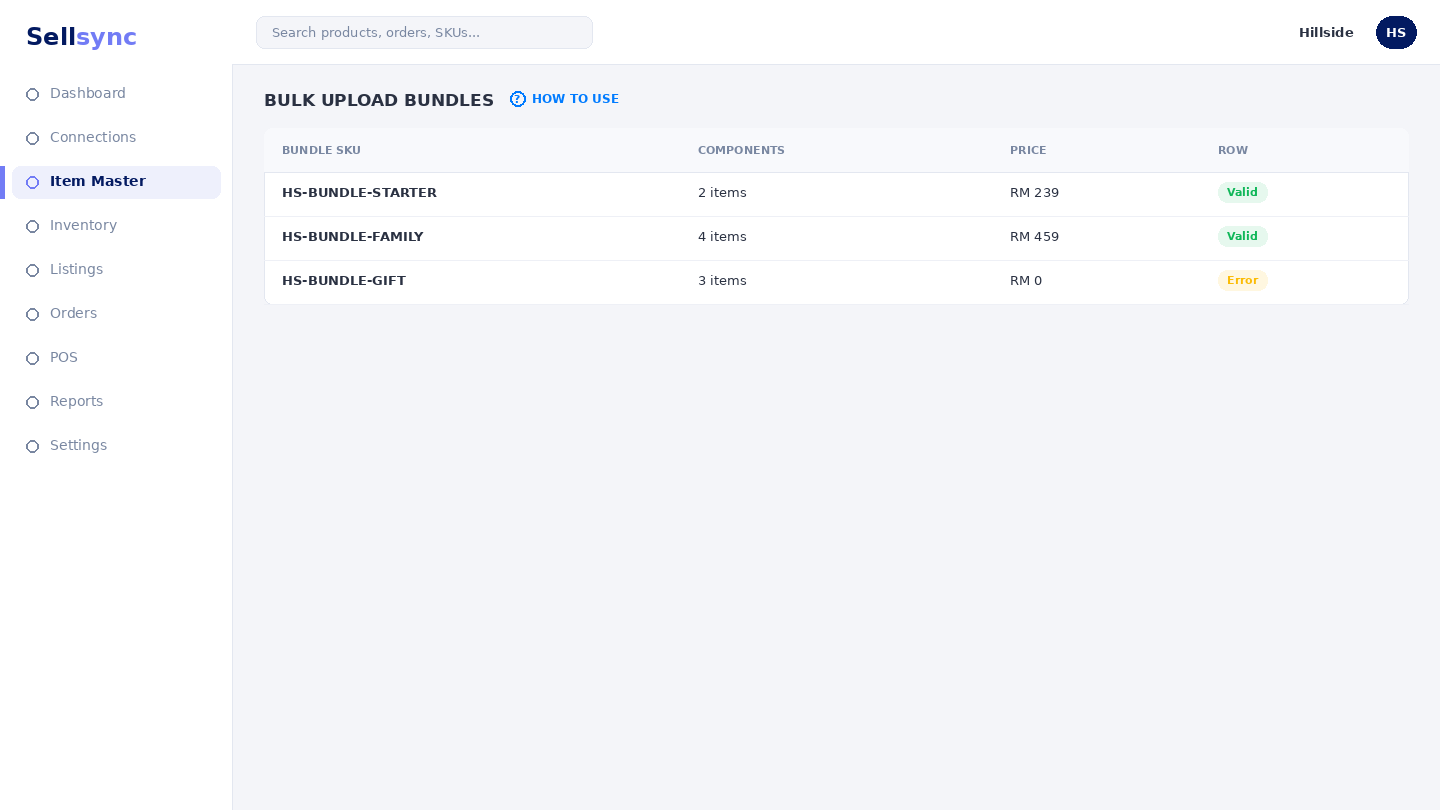The height and width of the screenshot is (810, 1440).
Task: Click the Reports circle icon in sidebar
Action: click(32, 402)
